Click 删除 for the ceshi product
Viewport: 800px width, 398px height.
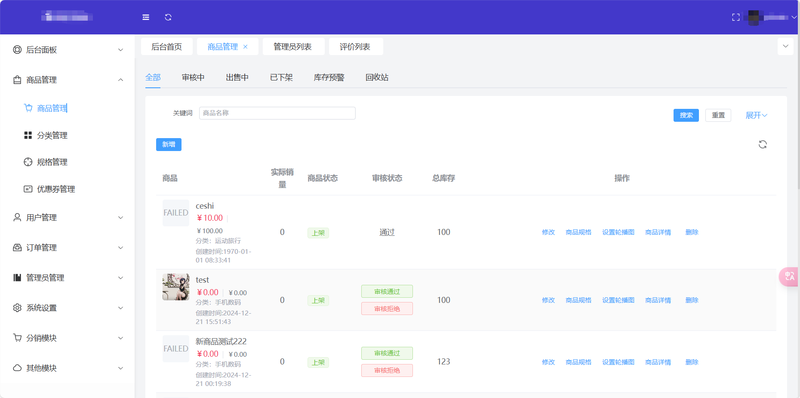[x=692, y=232]
